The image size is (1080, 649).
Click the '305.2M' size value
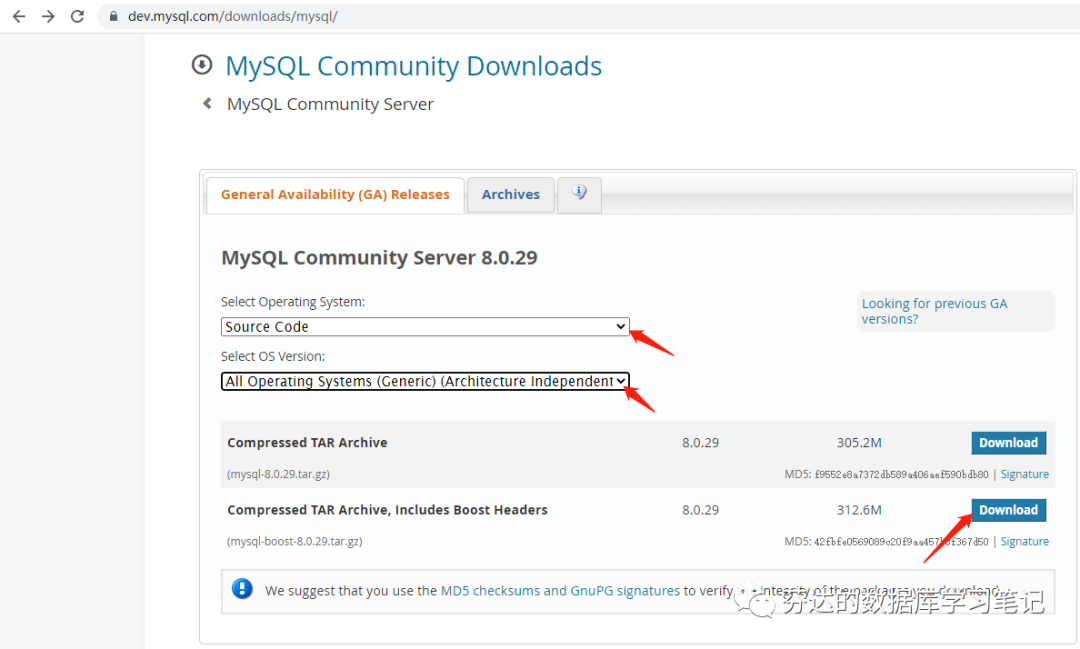(x=859, y=443)
